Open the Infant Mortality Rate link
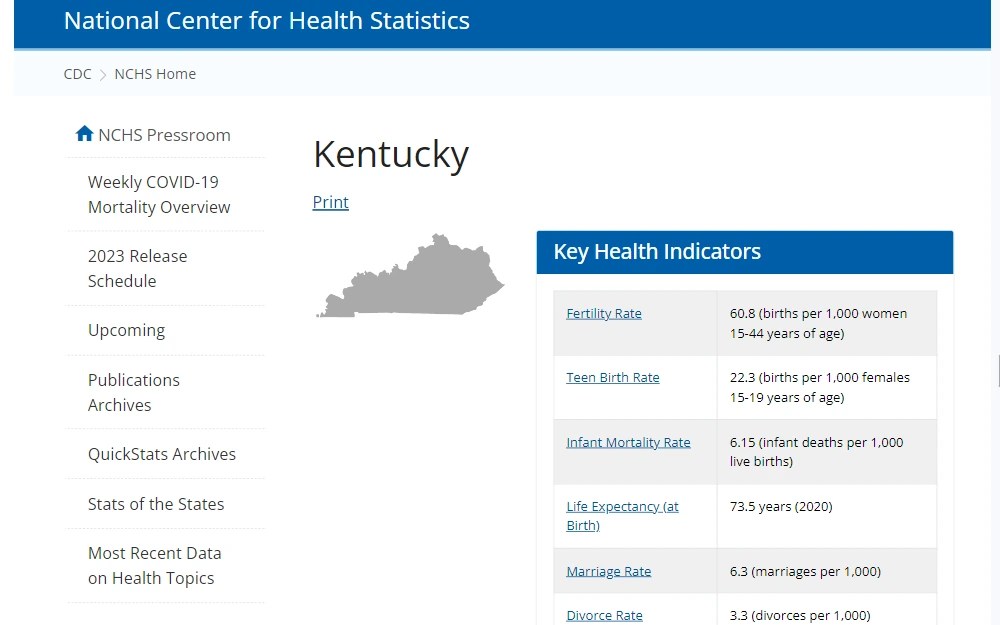Viewport: 1000px width, 625px height. coord(628,441)
